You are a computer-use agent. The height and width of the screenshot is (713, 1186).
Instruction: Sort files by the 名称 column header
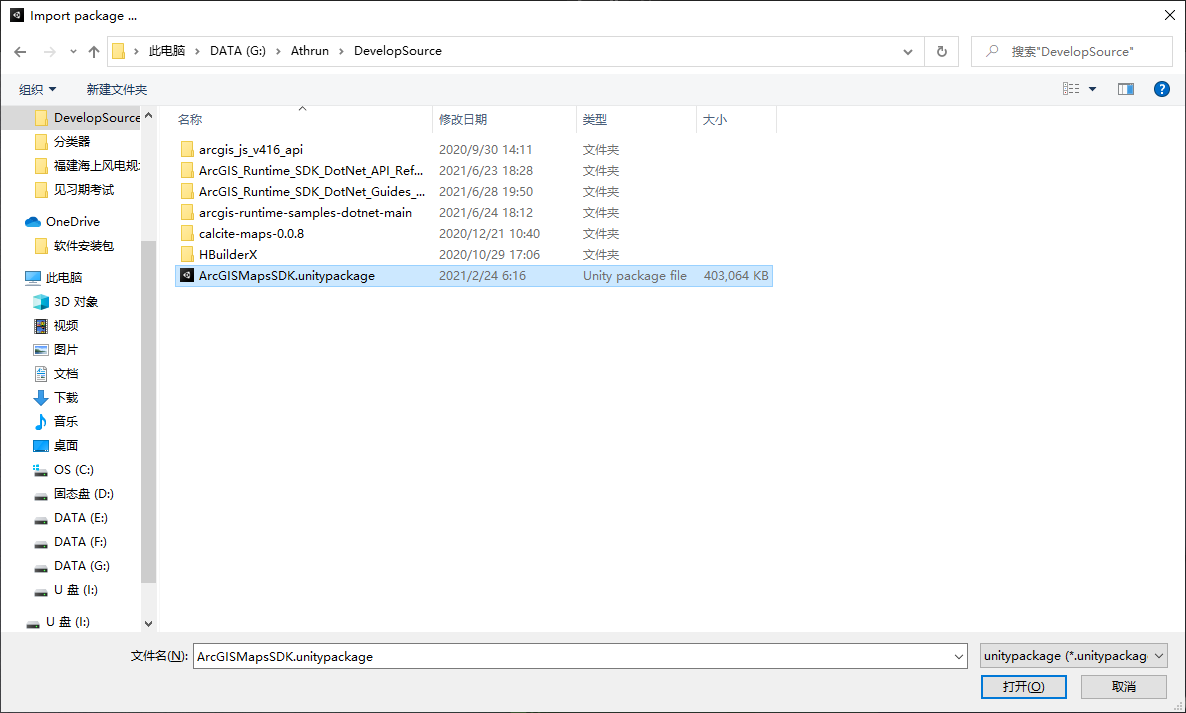coord(191,119)
